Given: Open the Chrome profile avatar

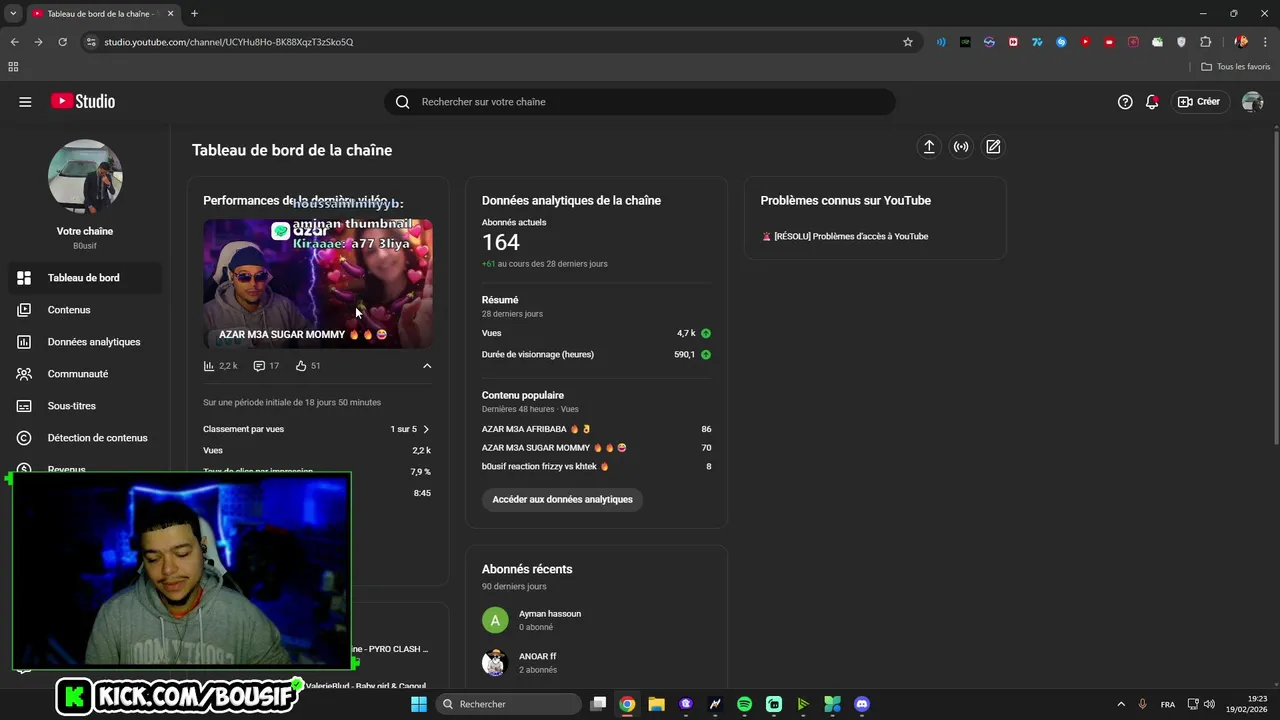Looking at the screenshot, I should point(1241,42).
